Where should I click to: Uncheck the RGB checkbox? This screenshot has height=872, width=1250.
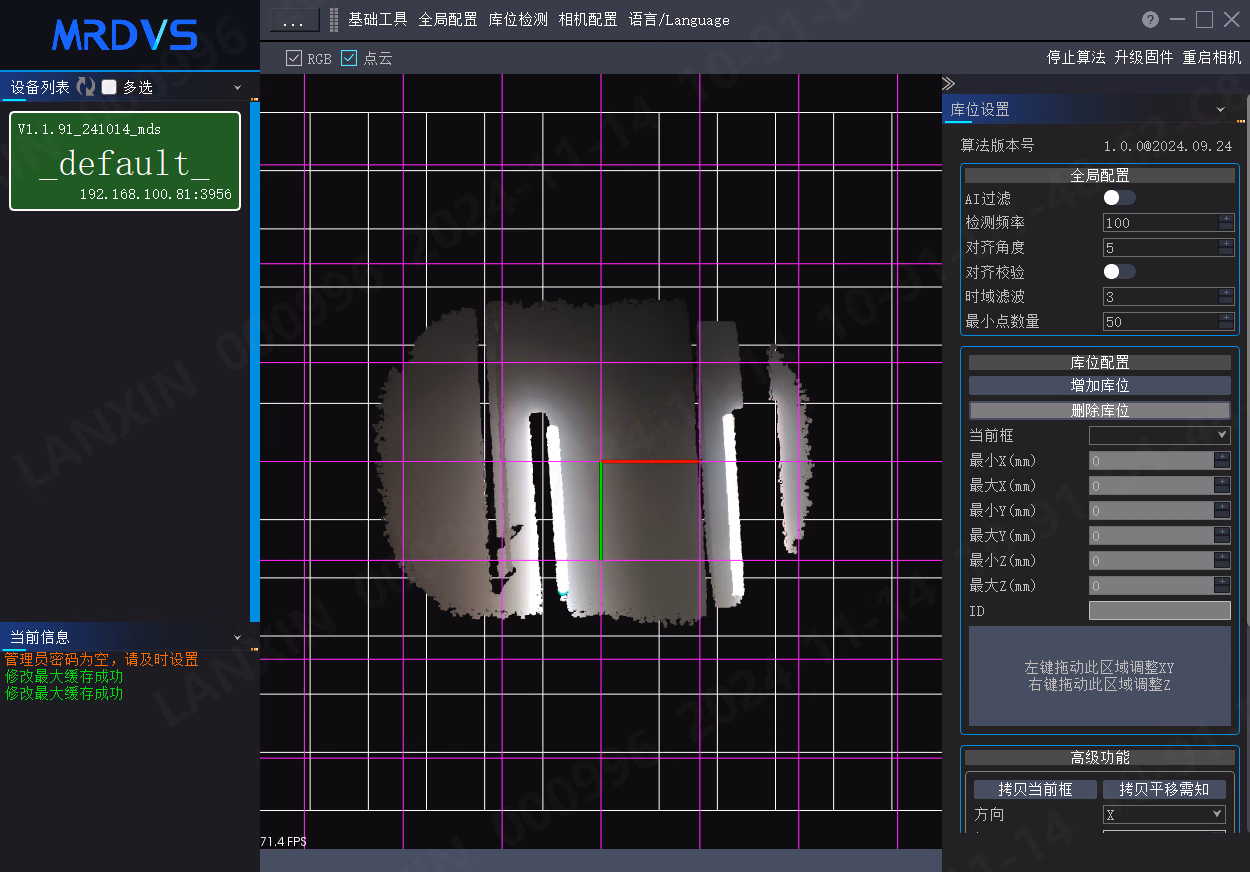(294, 58)
